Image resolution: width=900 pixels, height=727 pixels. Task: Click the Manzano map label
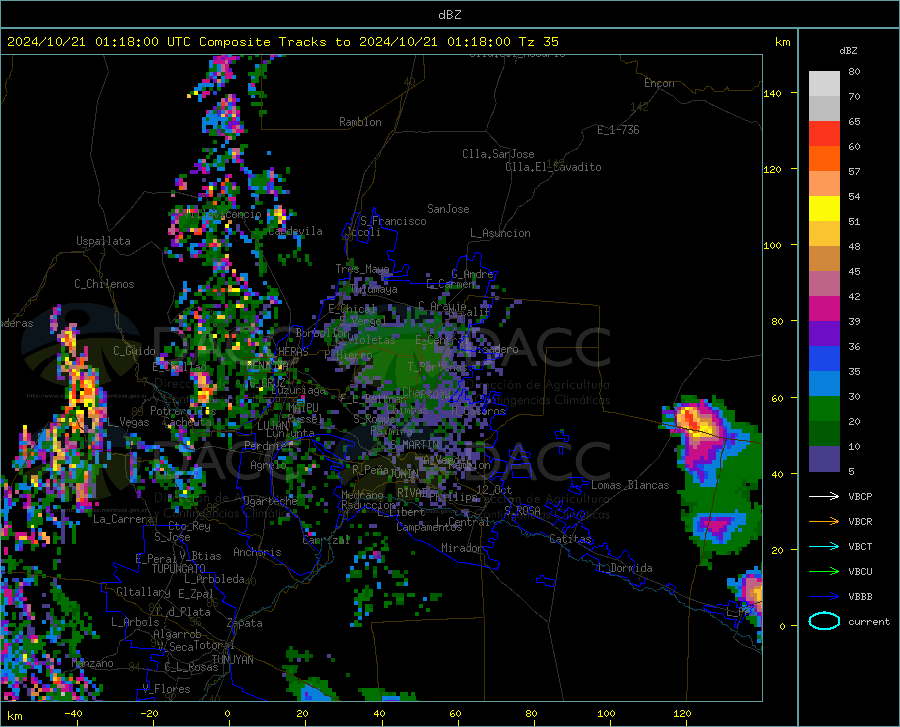click(x=92, y=663)
